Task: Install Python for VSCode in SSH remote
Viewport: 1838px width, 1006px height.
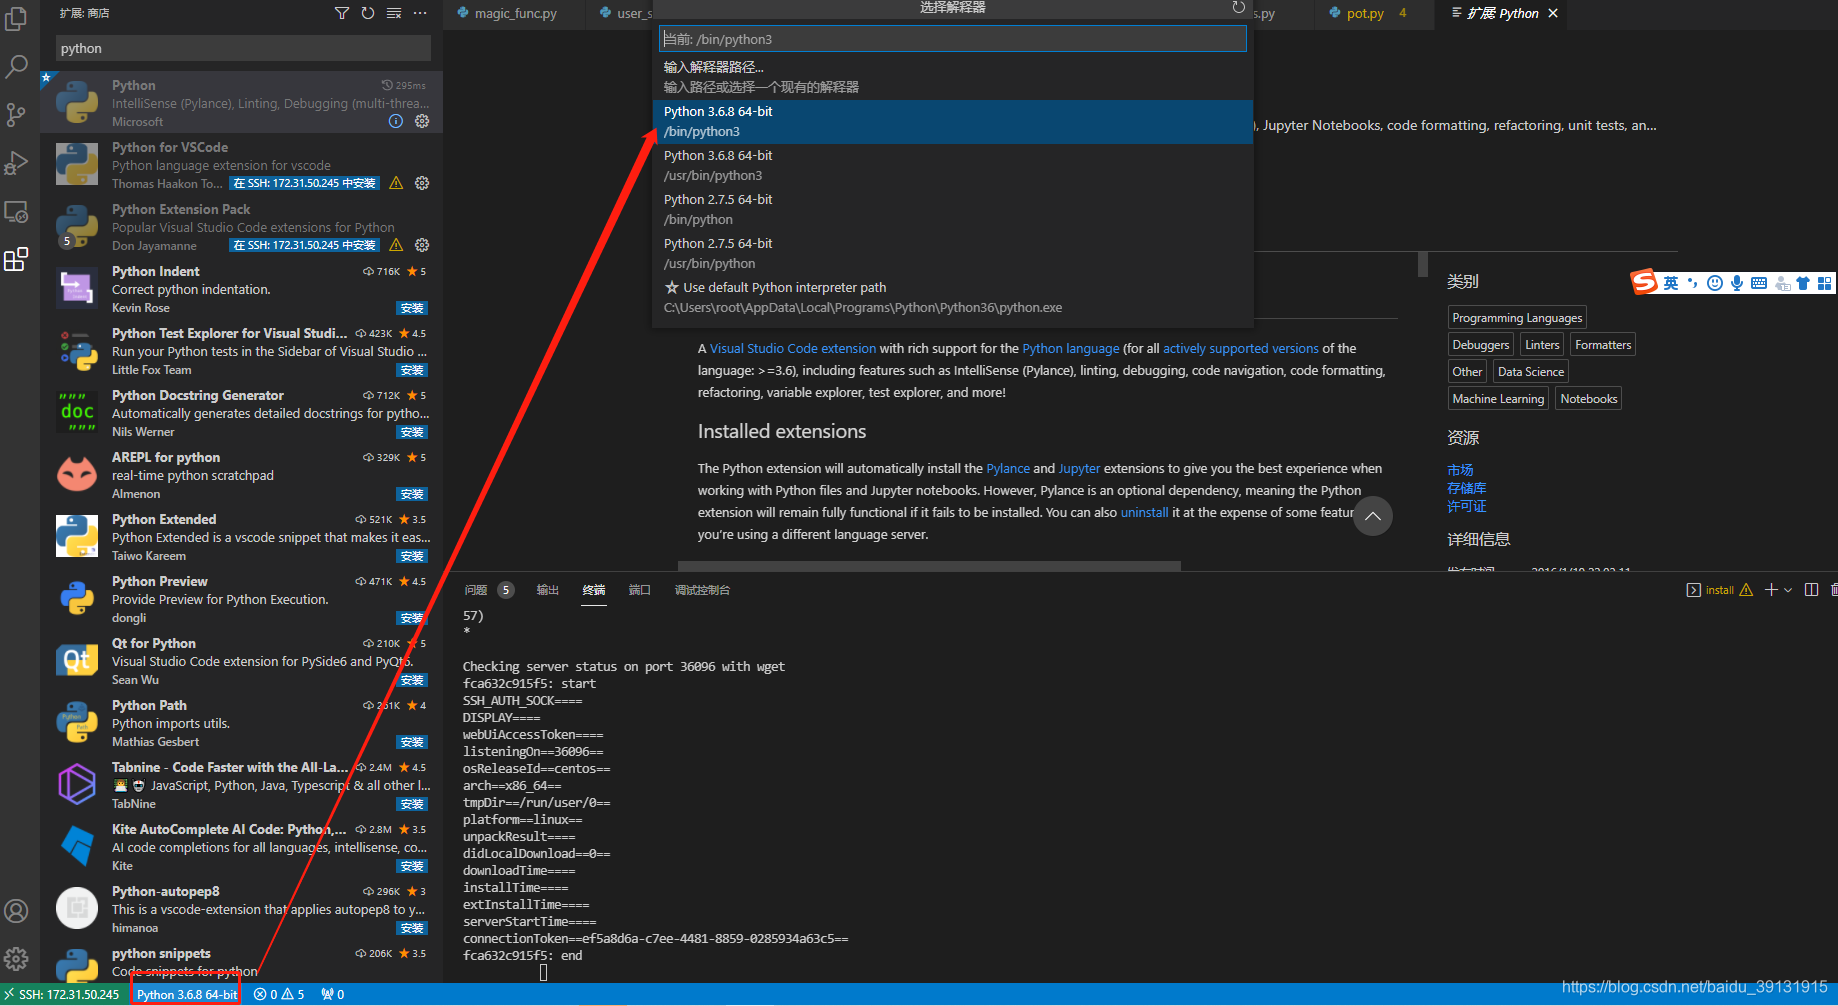Action: coord(304,183)
